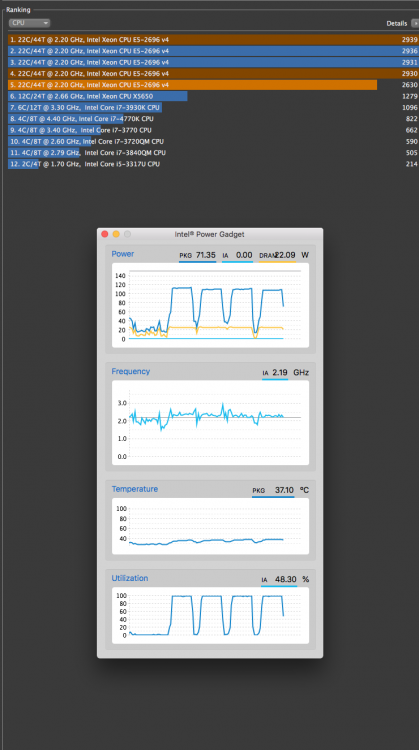Click the Temperature graph in Power Gadget
Image resolution: width=419 pixels, height=750 pixels.
click(210, 526)
